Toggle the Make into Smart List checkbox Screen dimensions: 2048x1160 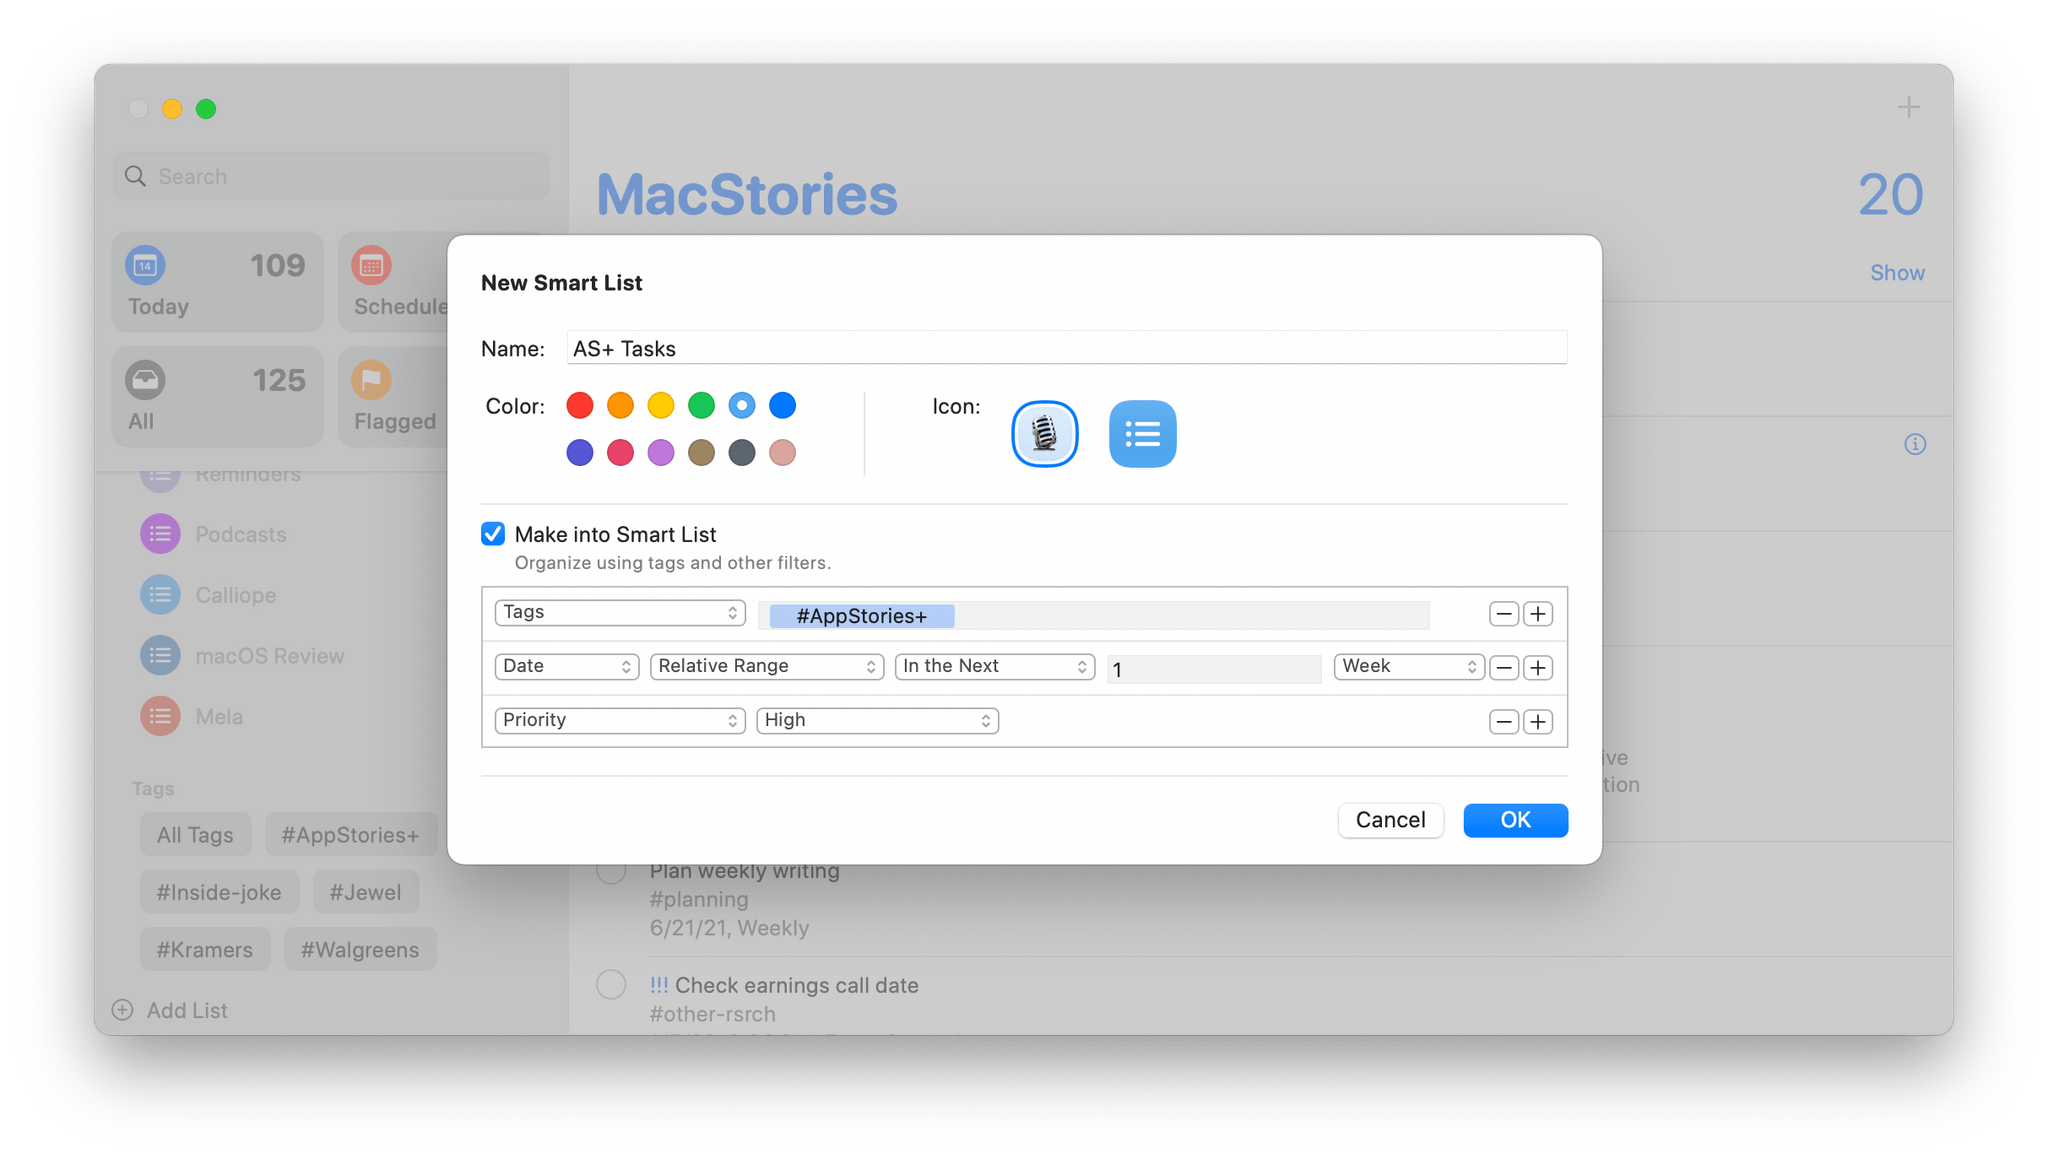(494, 534)
